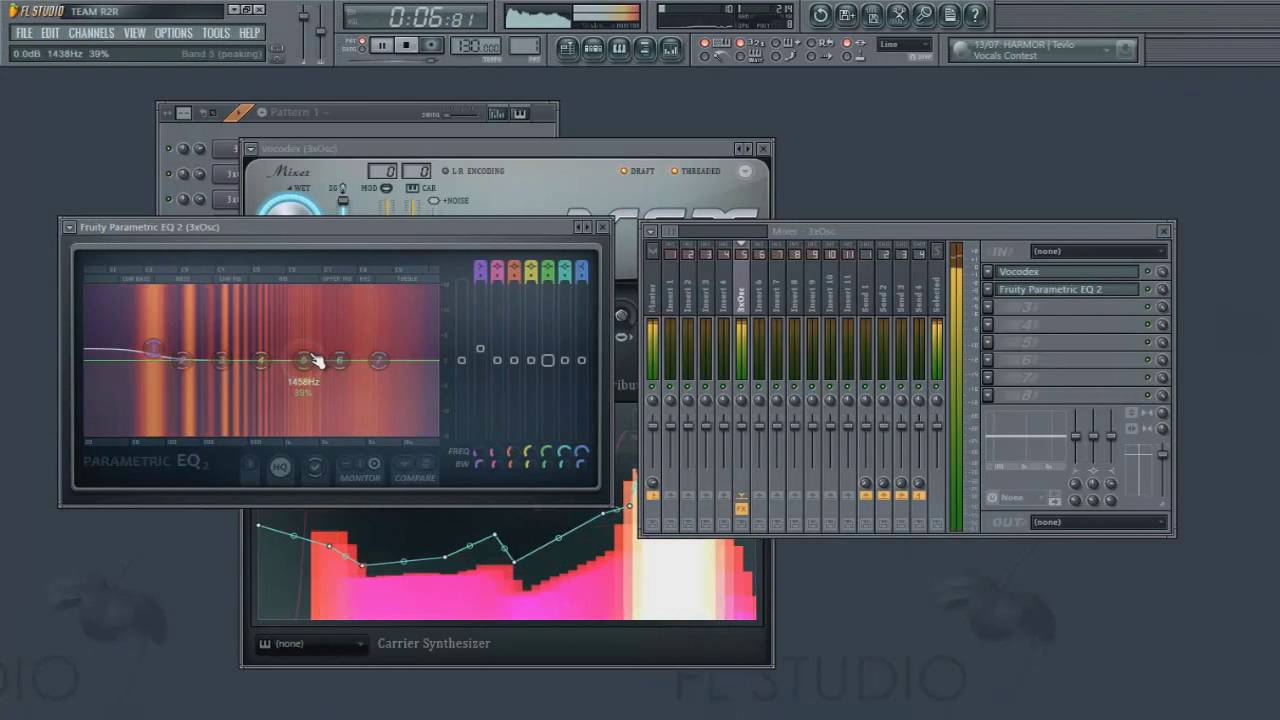Open the EDIT menu
This screenshot has width=1280, height=720.
pyautogui.click(x=50, y=33)
